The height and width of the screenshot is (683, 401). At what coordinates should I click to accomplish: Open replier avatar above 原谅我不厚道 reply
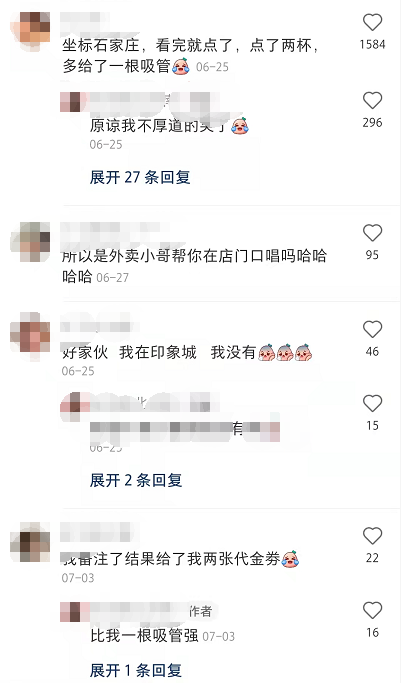pyautogui.click(x=71, y=102)
